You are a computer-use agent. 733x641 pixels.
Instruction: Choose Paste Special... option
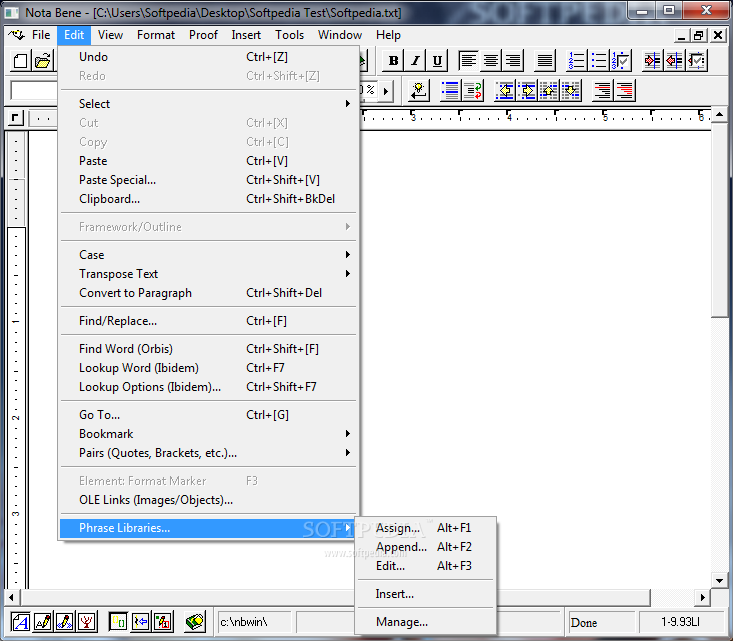click(x=208, y=180)
